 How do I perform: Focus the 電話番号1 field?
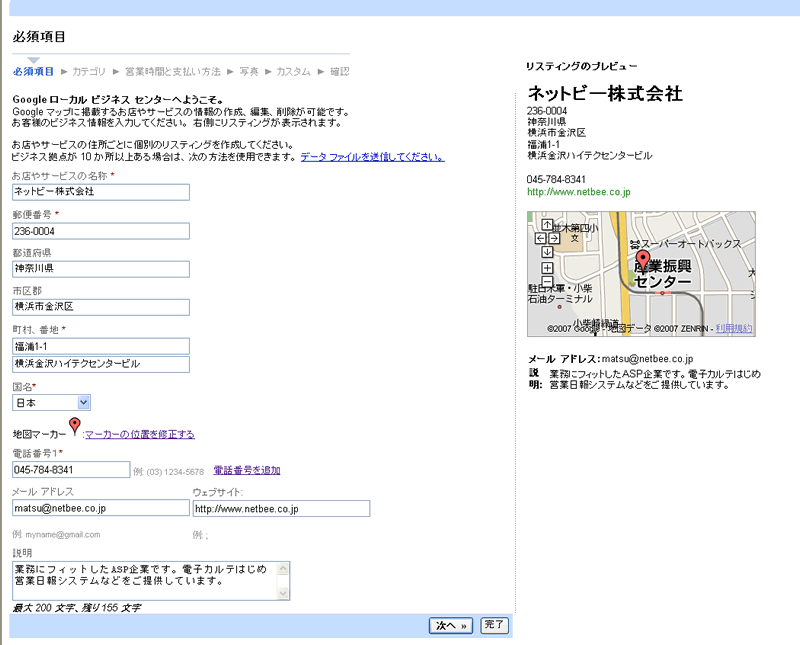pos(71,469)
